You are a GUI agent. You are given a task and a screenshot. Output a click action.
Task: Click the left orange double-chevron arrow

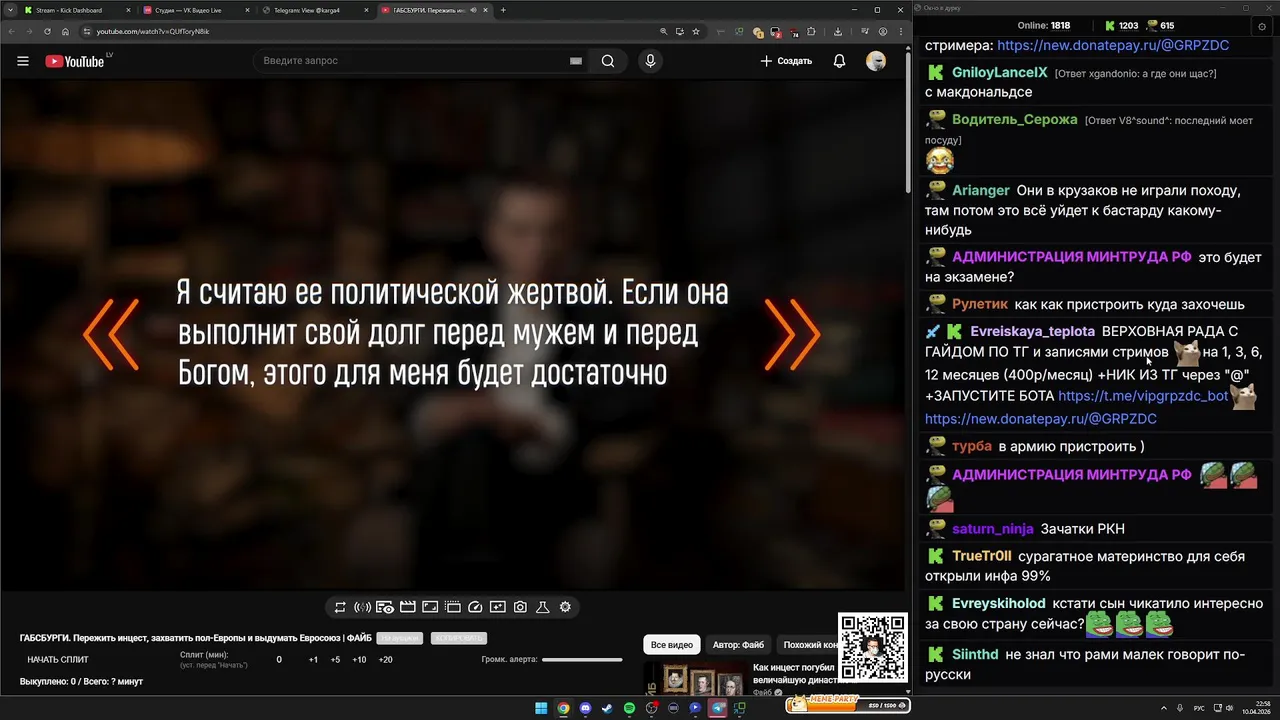pyautogui.click(x=111, y=334)
